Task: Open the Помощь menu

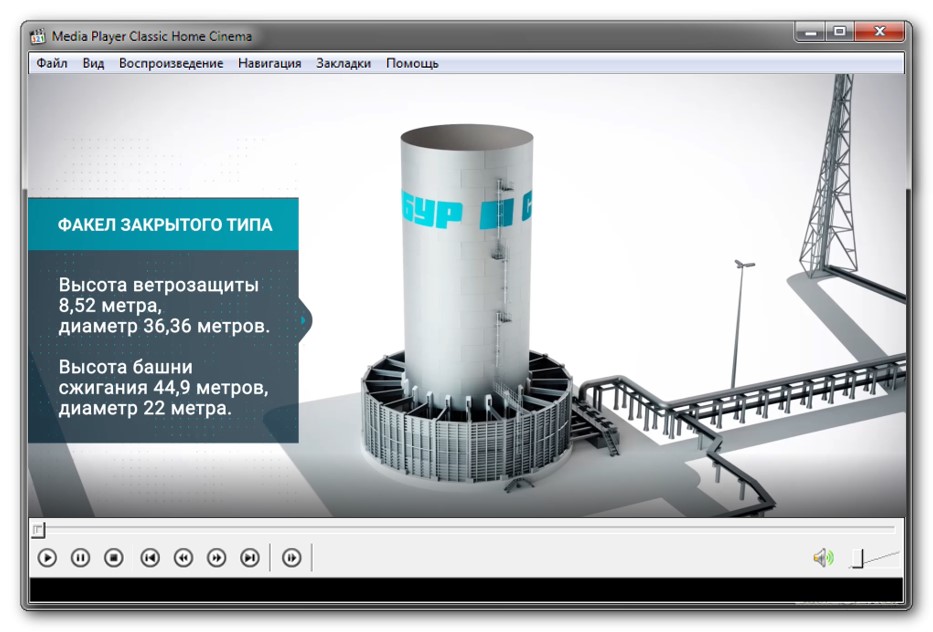Action: pyautogui.click(x=412, y=63)
